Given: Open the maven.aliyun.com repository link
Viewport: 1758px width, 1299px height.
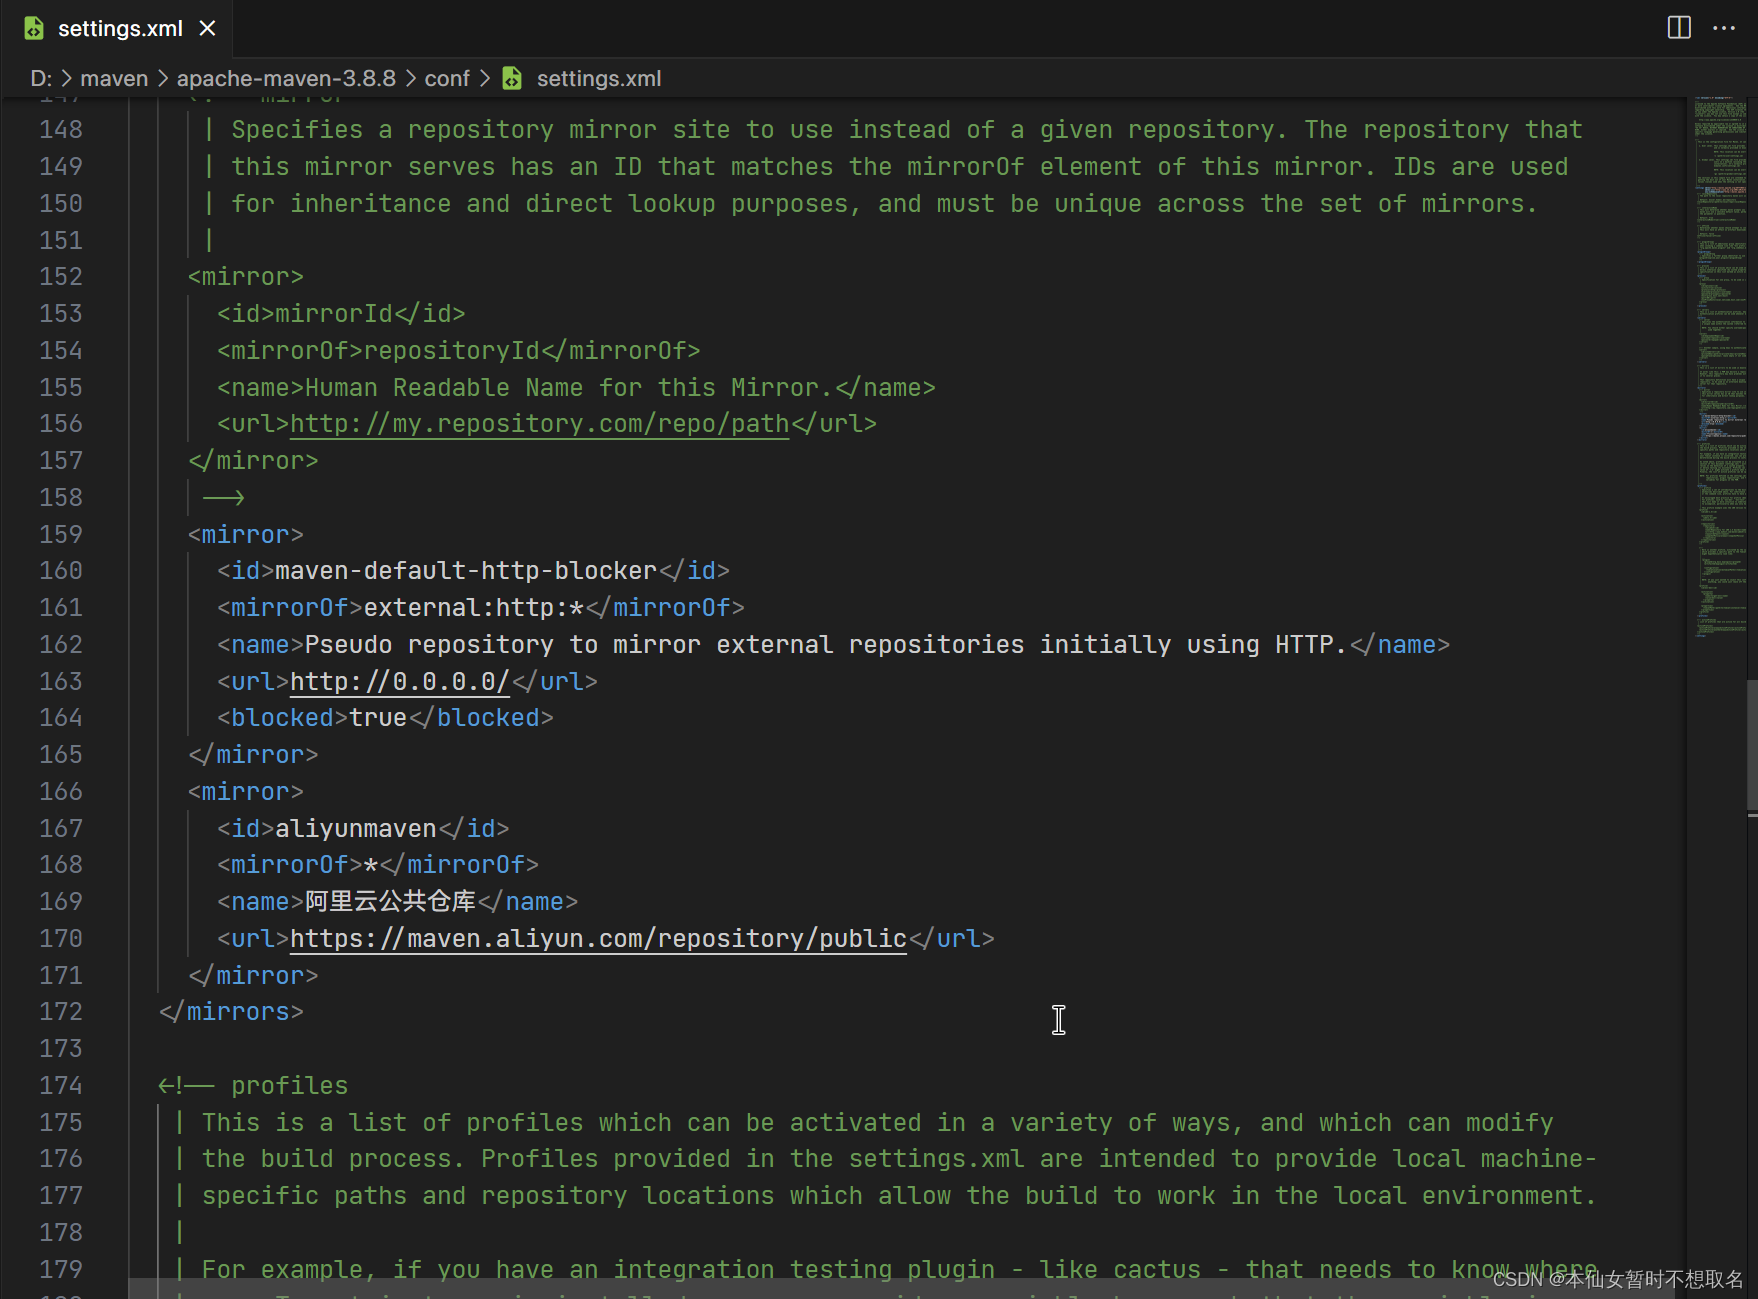Looking at the screenshot, I should tap(598, 939).
